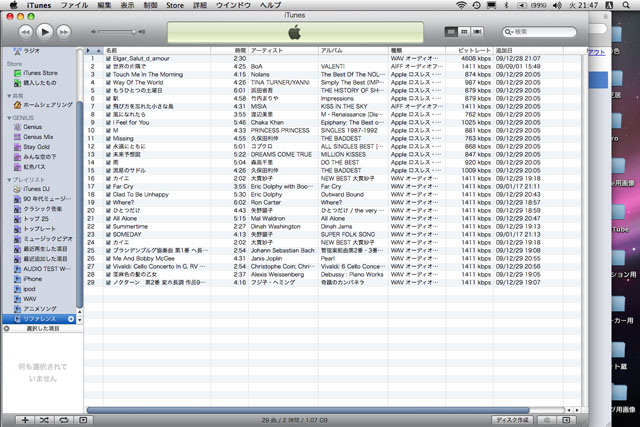Click the next track forward button
Viewport: 640px width, 427px height.
tap(64, 32)
